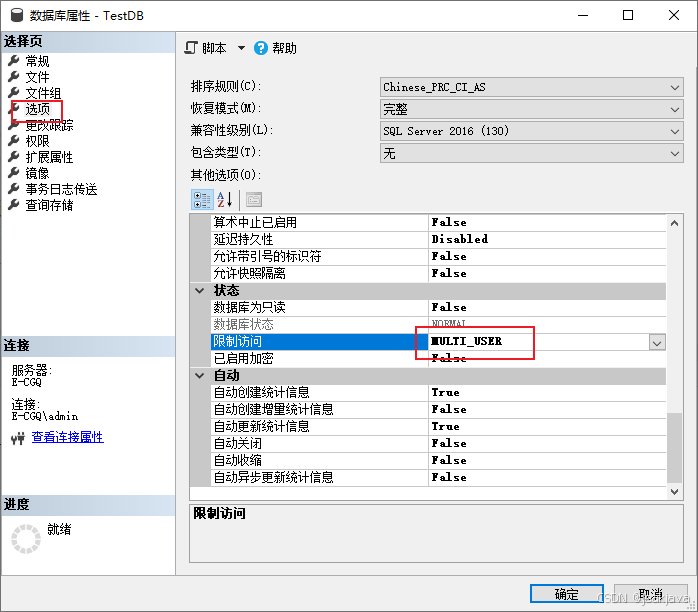This screenshot has width=698, height=612.
Task: Open the 查询存储 page
Action: click(49, 205)
